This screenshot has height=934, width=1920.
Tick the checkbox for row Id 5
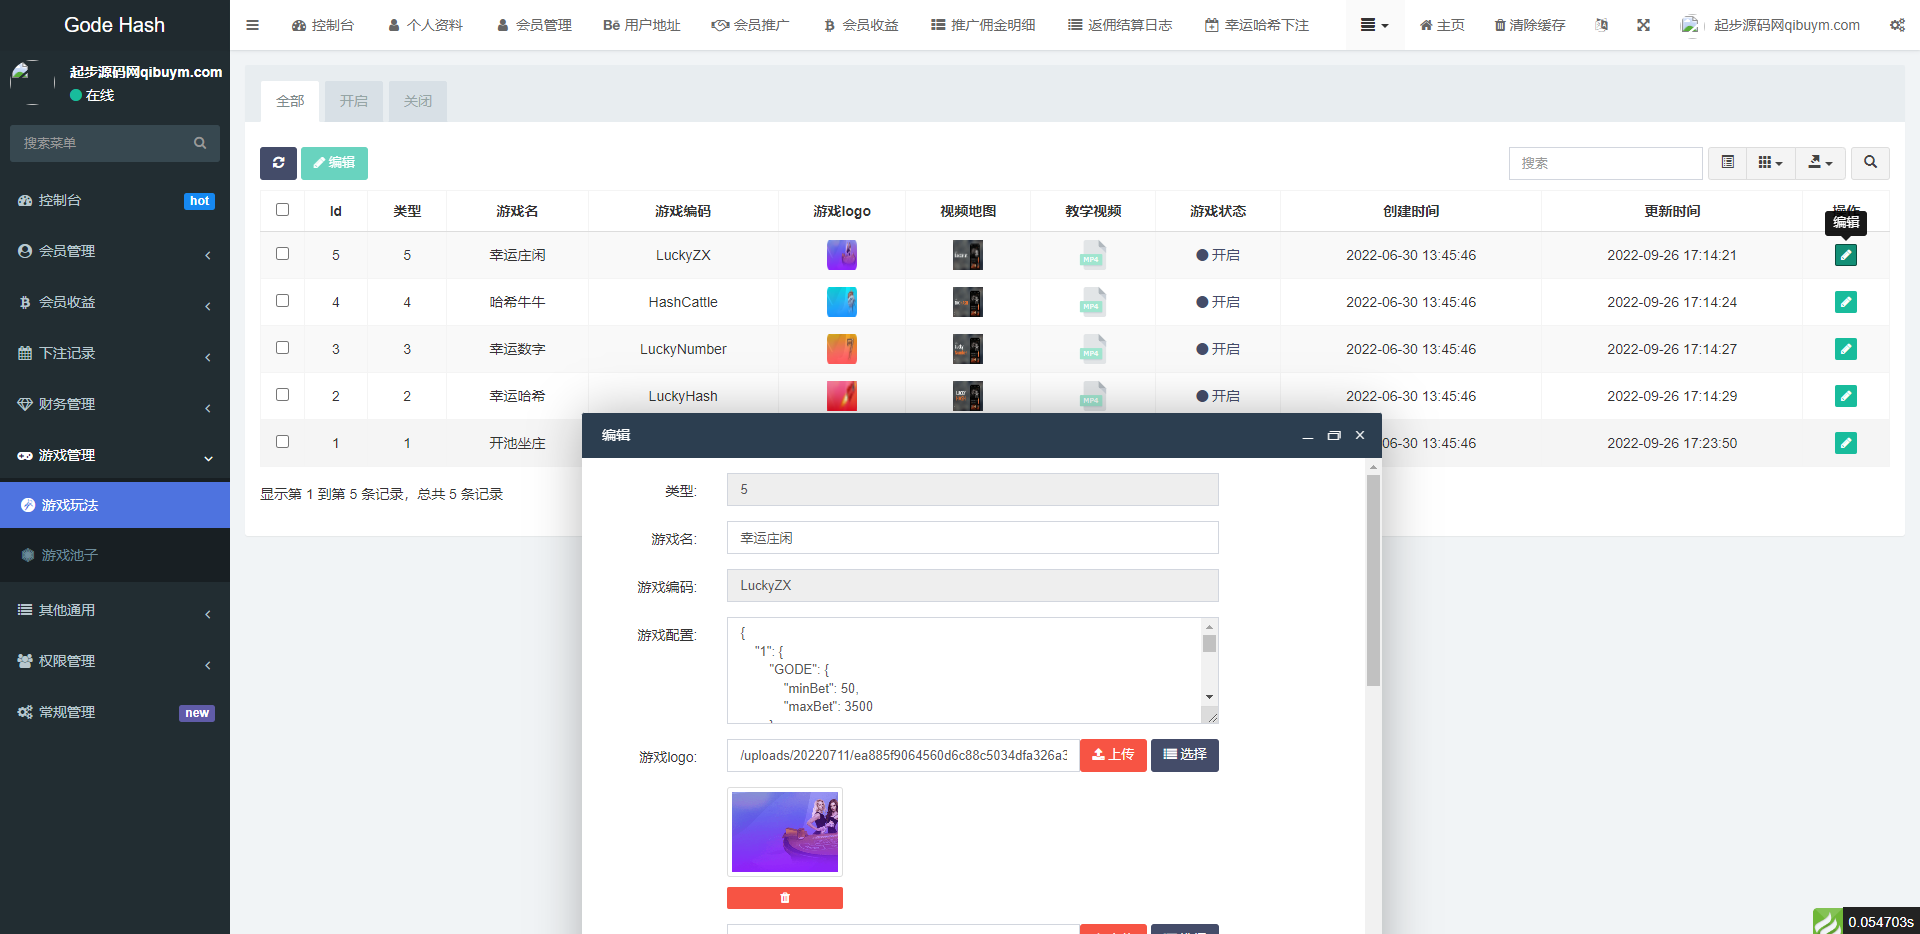pyautogui.click(x=282, y=254)
